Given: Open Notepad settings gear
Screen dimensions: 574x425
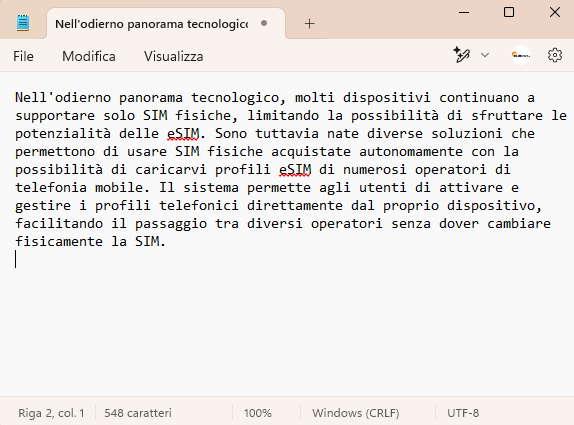Looking at the screenshot, I should [555, 55].
